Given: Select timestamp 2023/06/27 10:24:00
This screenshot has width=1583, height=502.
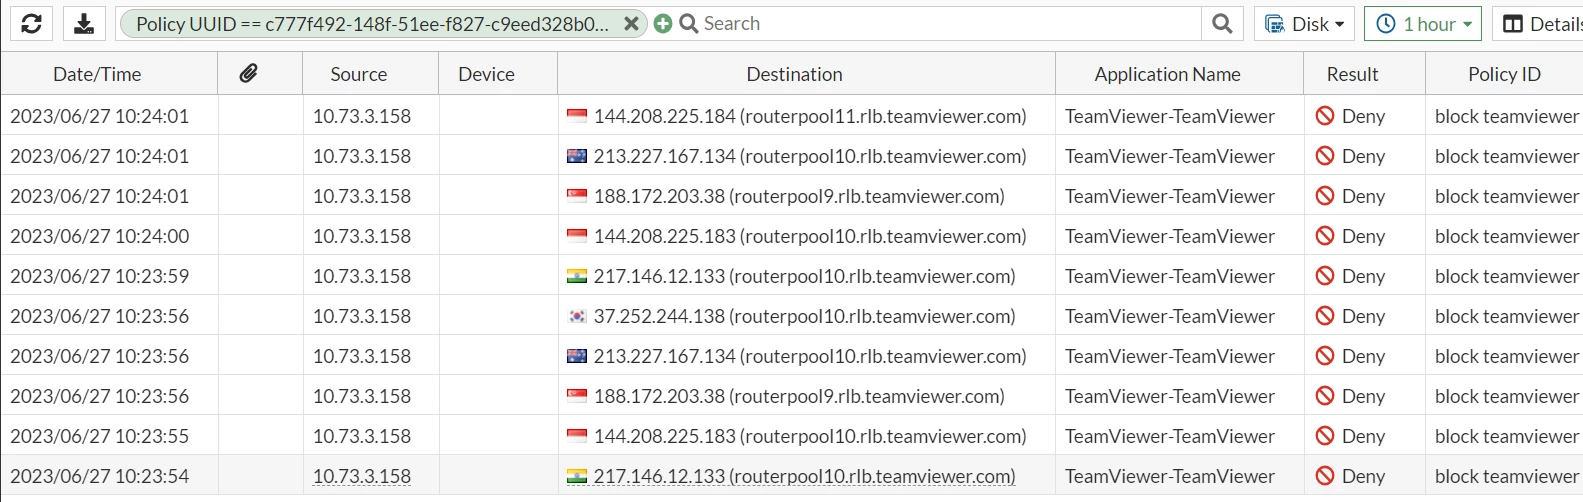Looking at the screenshot, I should coord(100,236).
